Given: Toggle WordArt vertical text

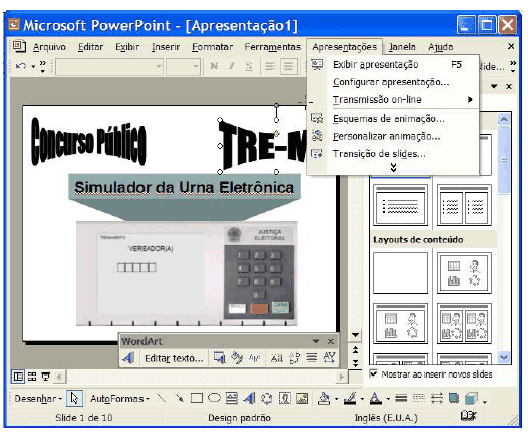Looking at the screenshot, I should tap(294, 358).
